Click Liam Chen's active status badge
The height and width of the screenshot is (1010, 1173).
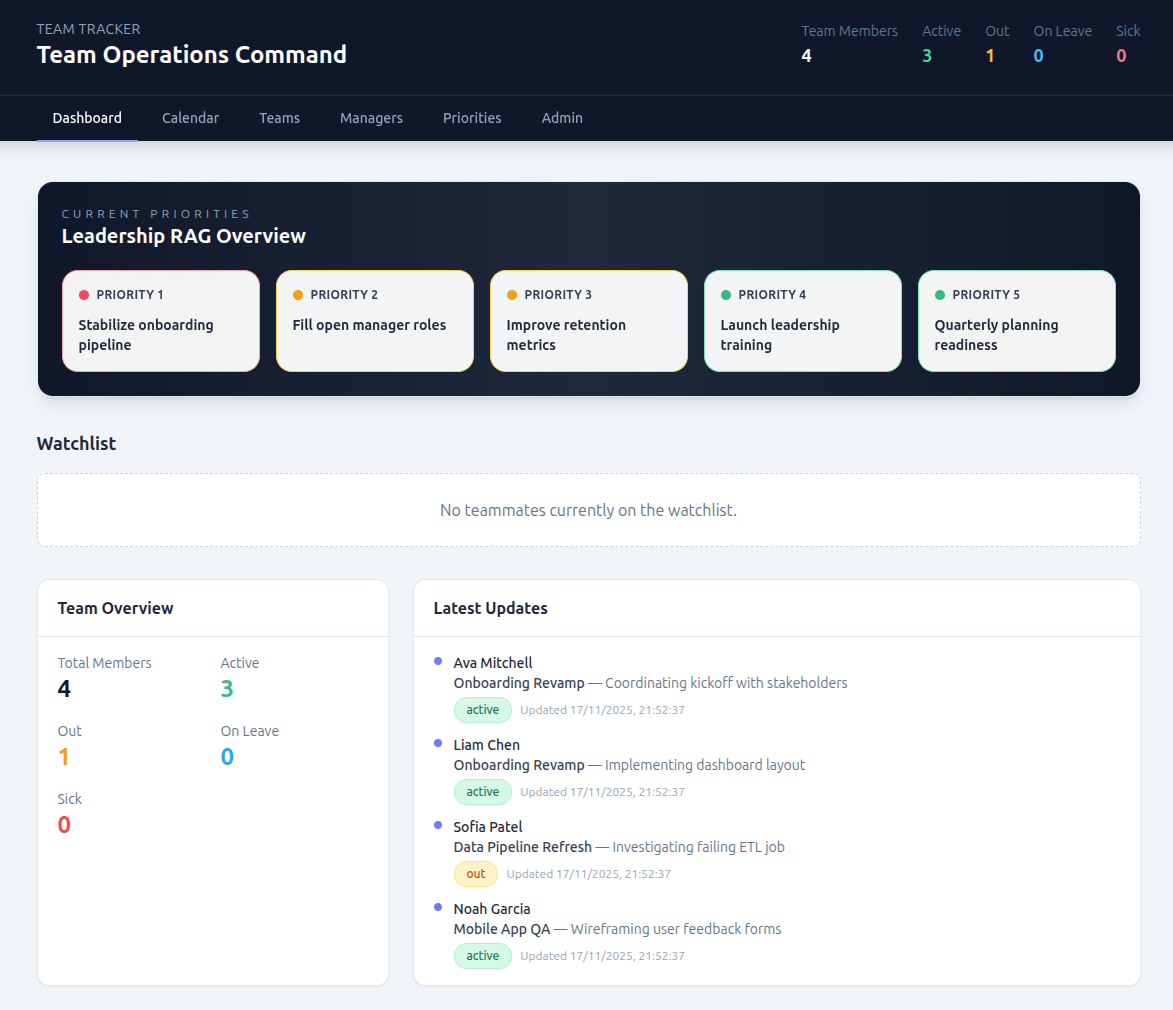click(483, 792)
